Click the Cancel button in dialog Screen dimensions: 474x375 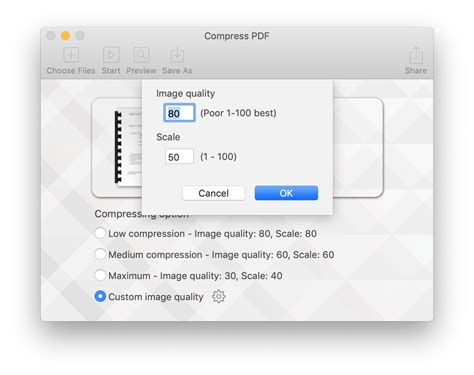point(214,193)
